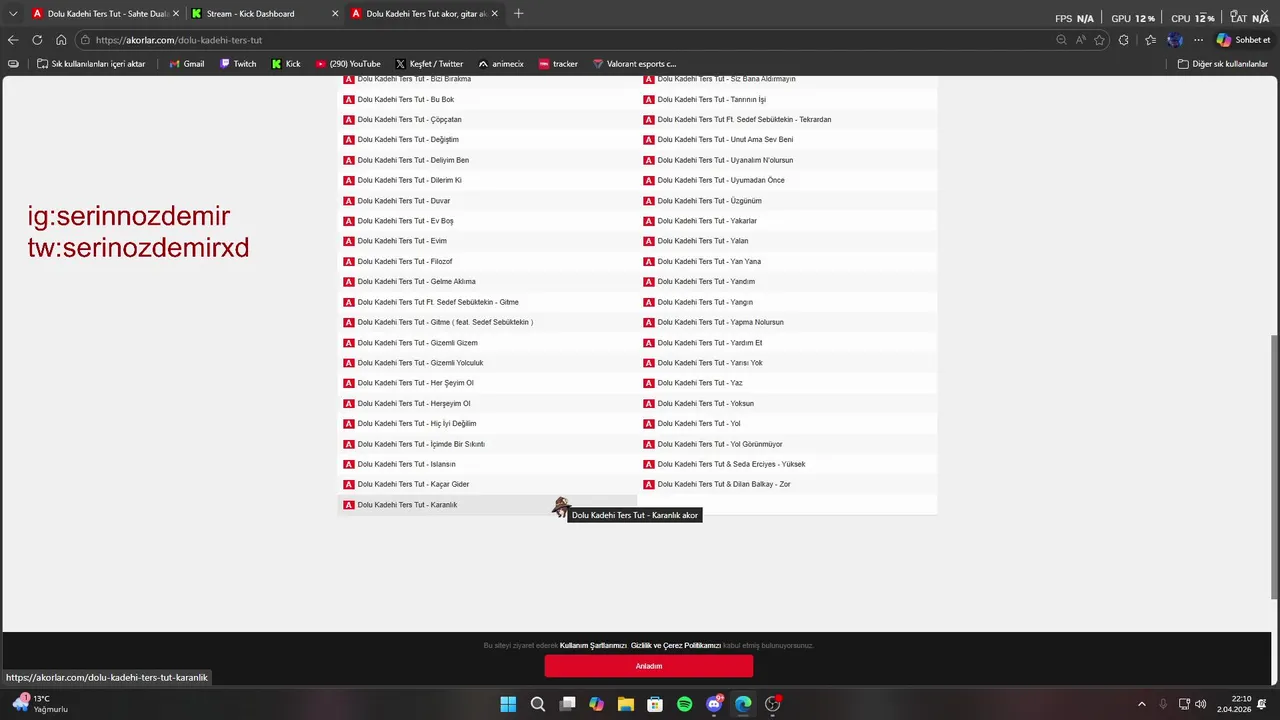Open the Favorites list icon
This screenshot has width=1280, height=720.
[x=1150, y=40]
